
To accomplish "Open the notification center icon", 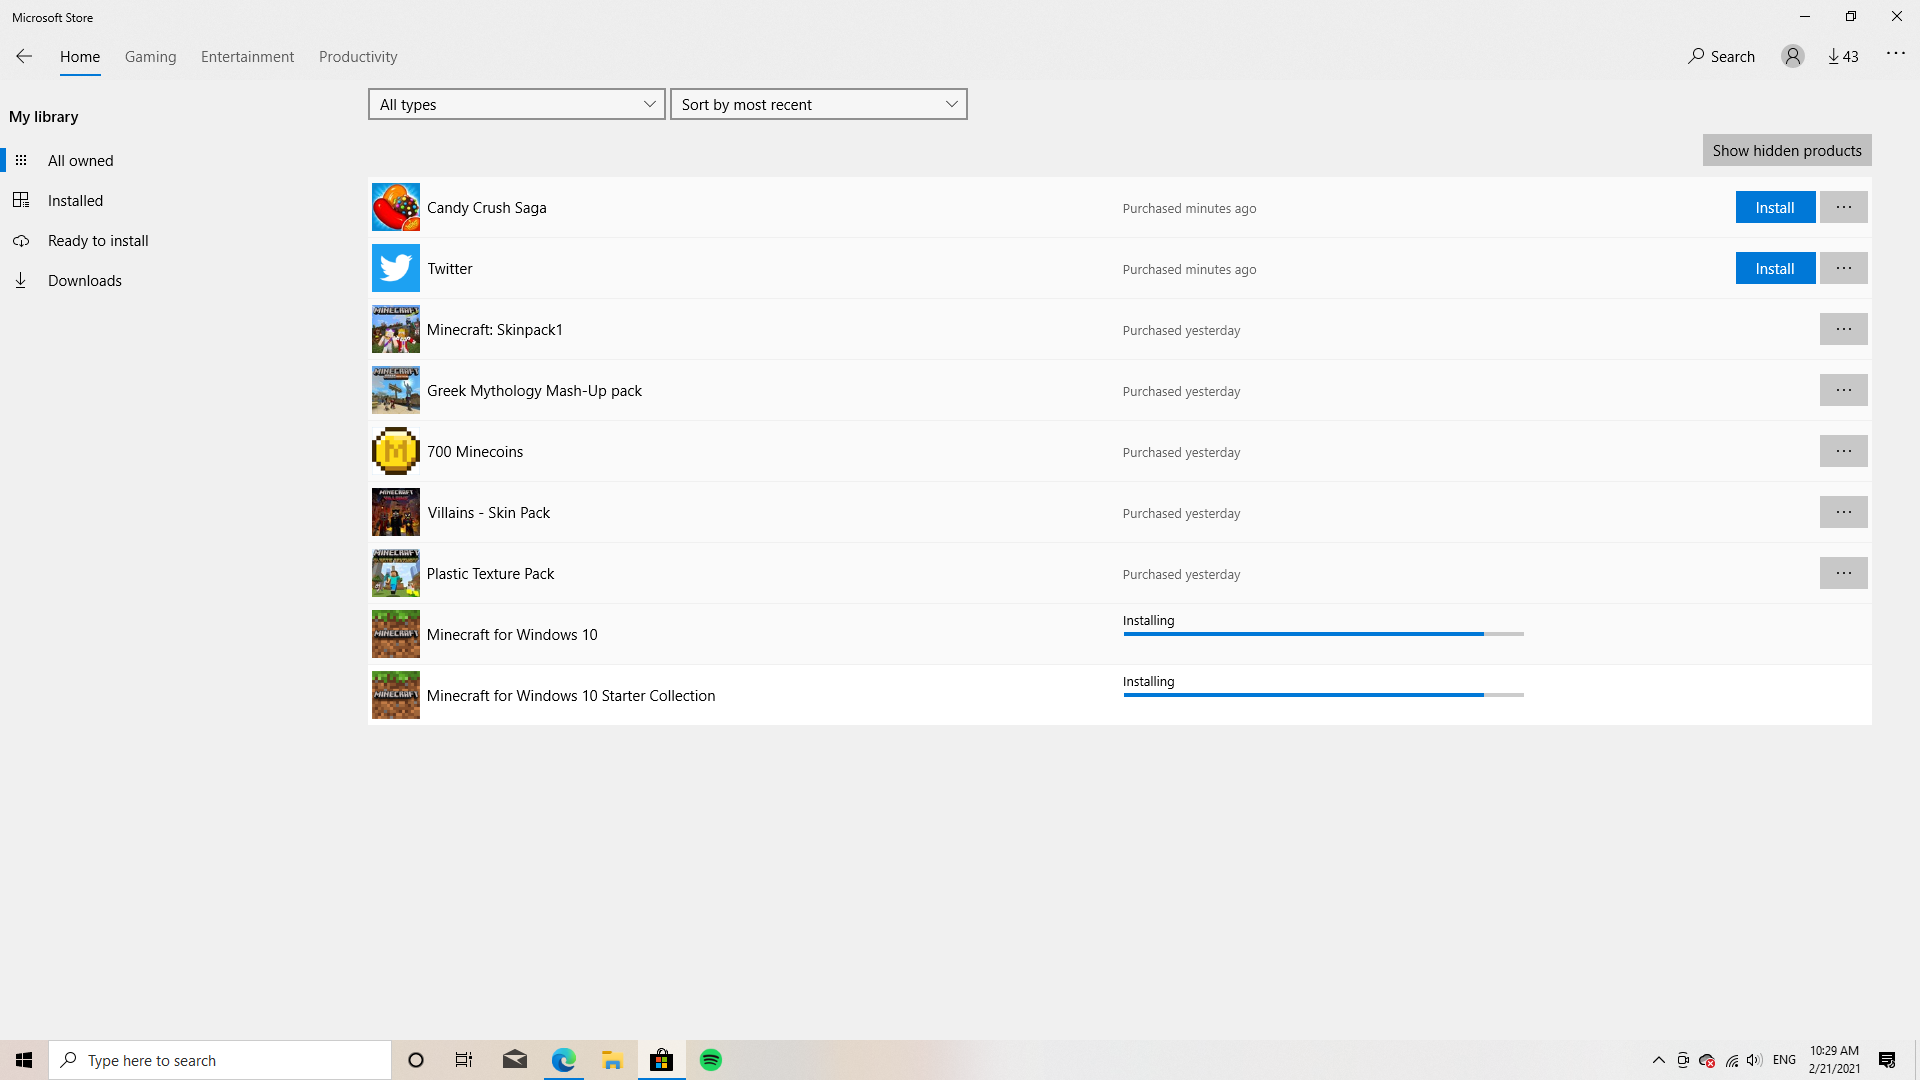I will pyautogui.click(x=1887, y=1060).
